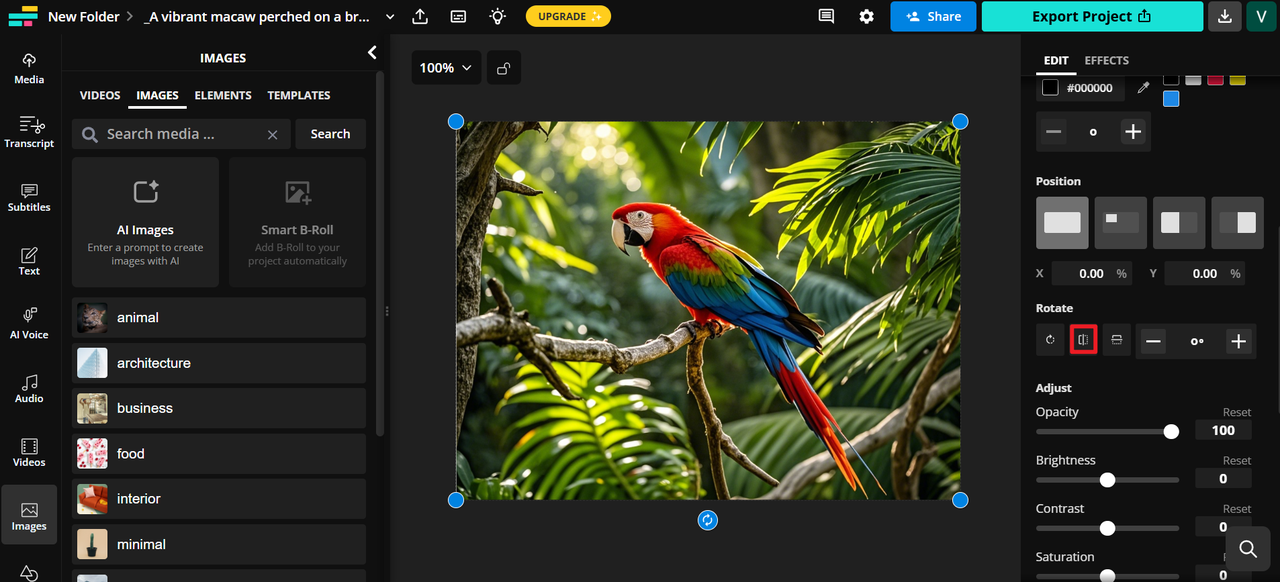Collapse the Images panel with chevron
This screenshot has height=582, width=1280.
[372, 52]
